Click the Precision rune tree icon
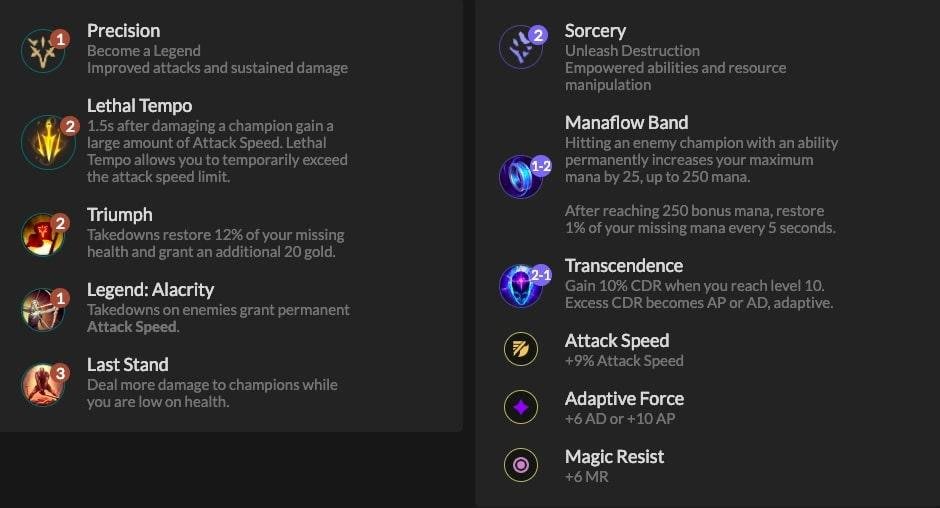940x508 pixels. tap(43, 50)
